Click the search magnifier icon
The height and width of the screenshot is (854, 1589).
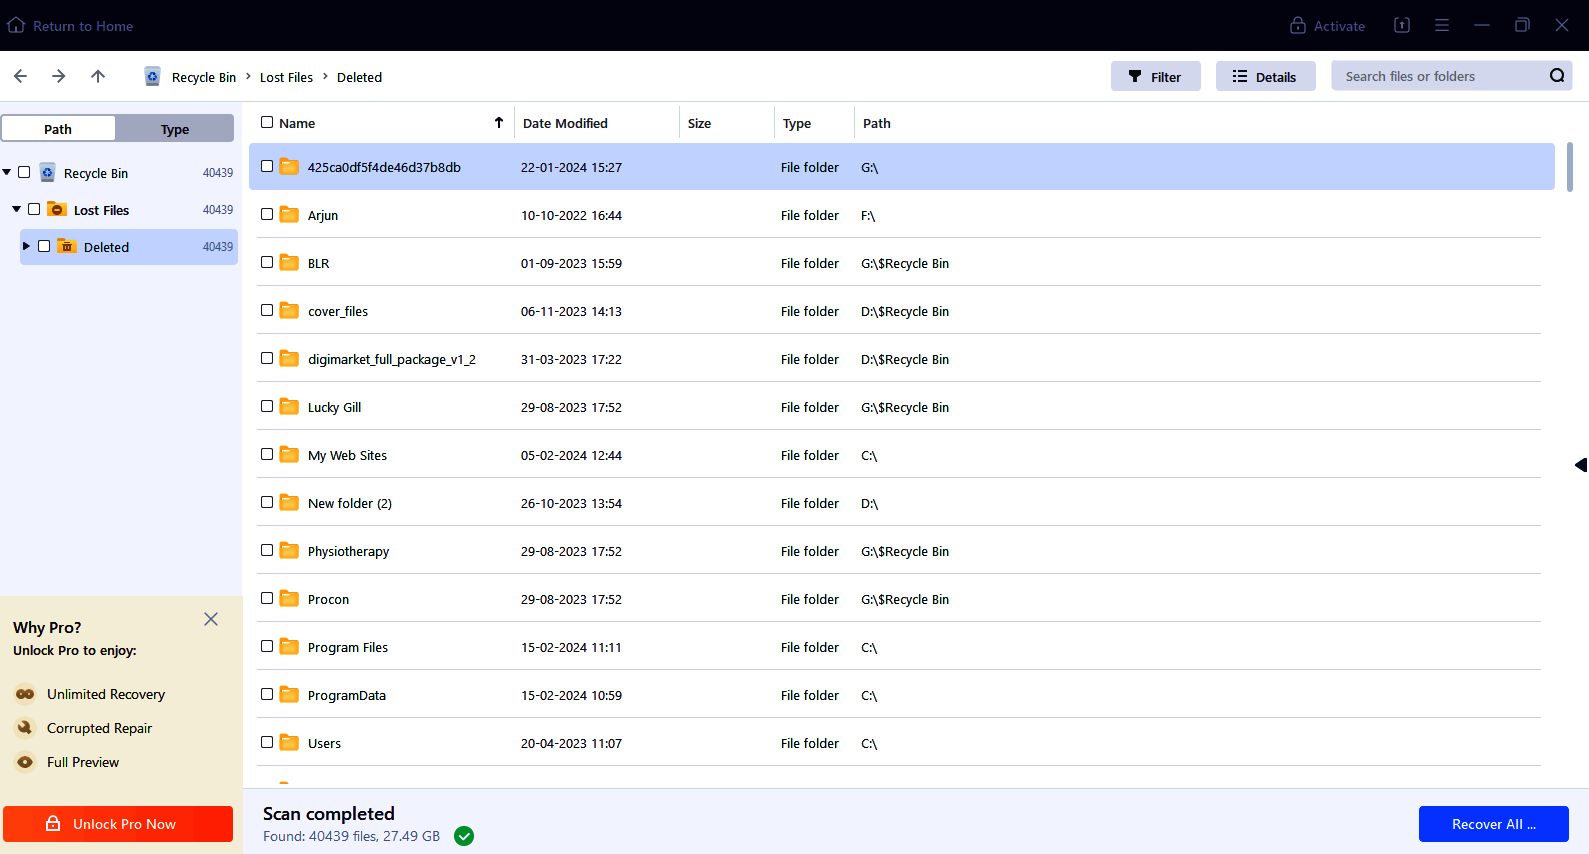click(x=1556, y=76)
